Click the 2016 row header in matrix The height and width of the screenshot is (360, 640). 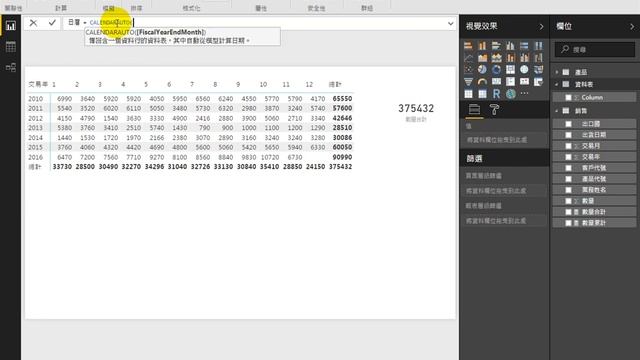tap(36, 157)
